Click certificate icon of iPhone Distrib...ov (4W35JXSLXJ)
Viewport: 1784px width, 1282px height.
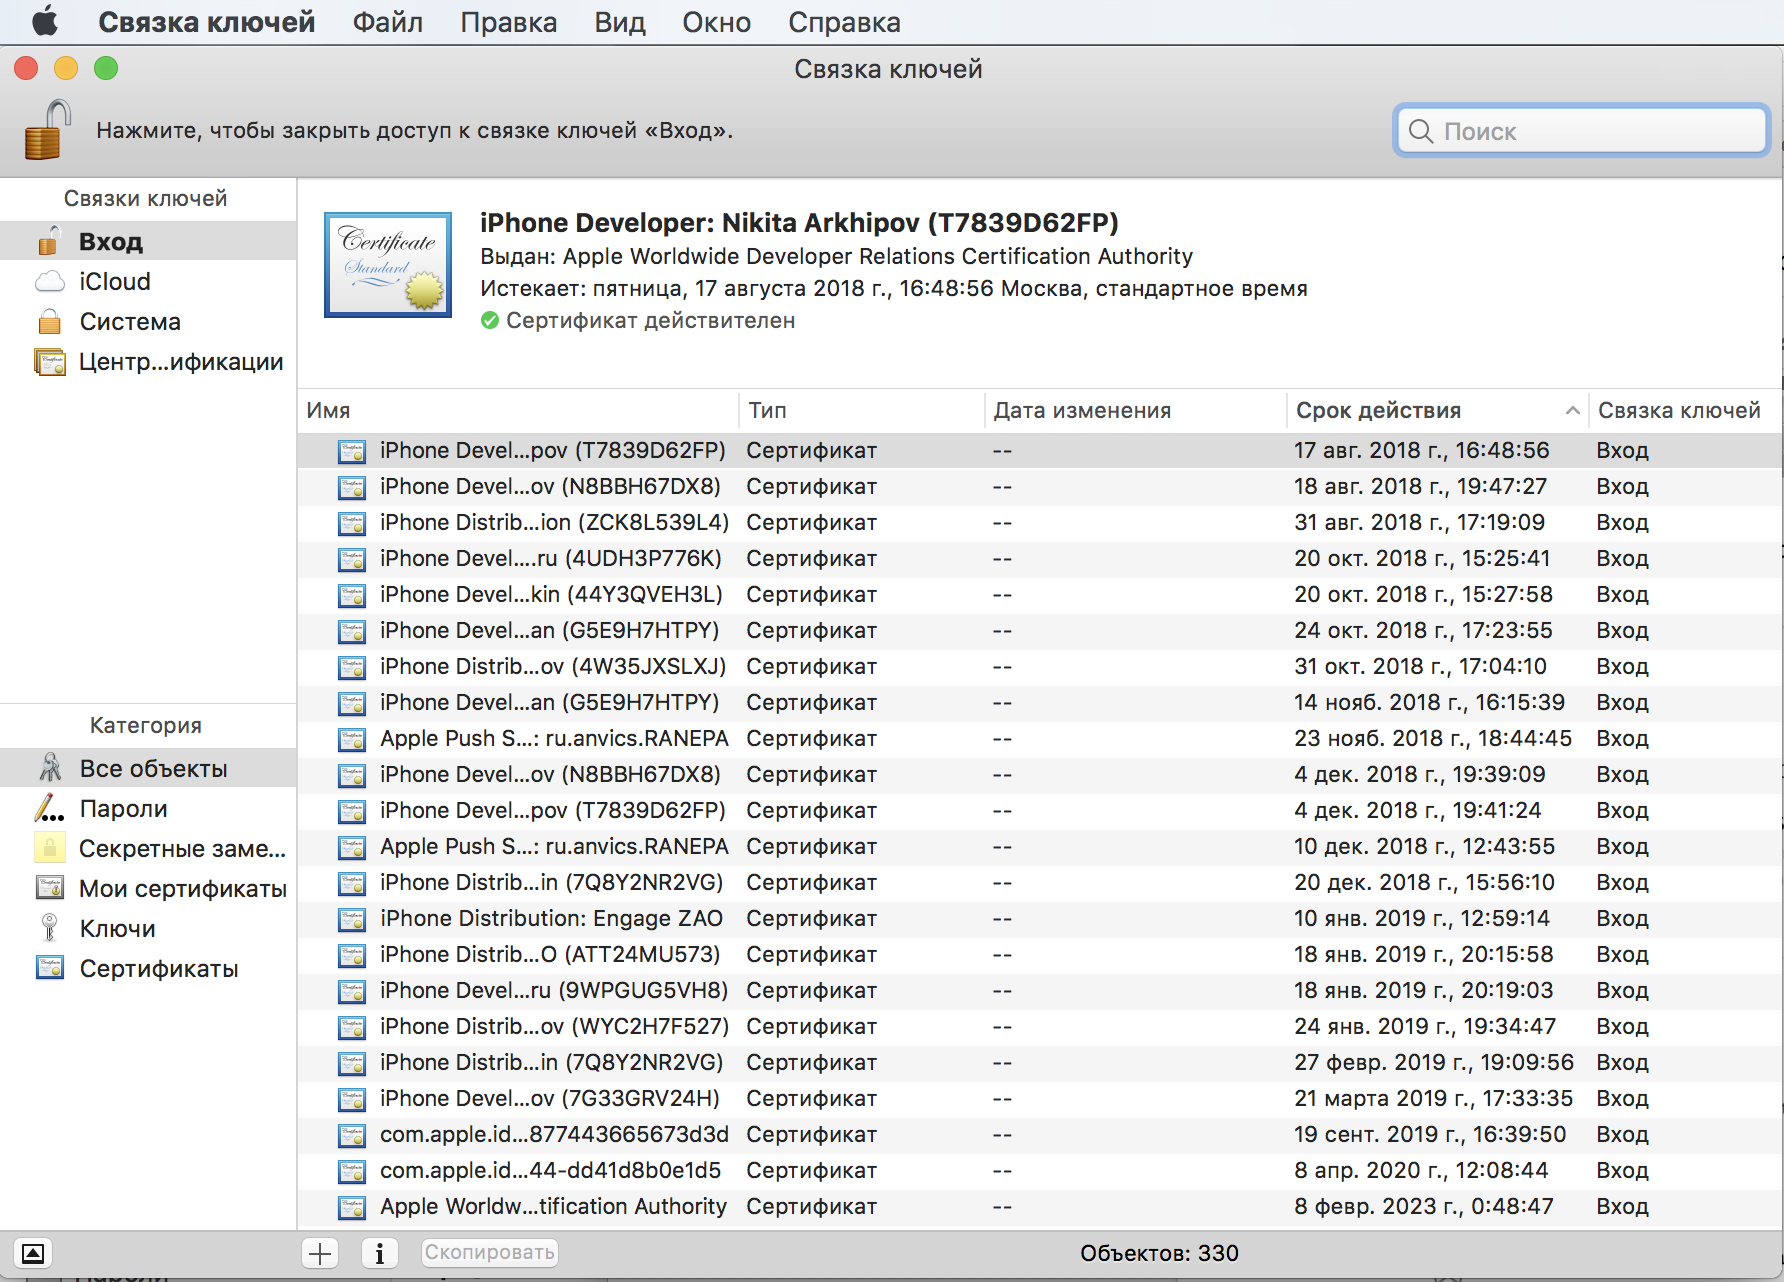pyautogui.click(x=352, y=667)
